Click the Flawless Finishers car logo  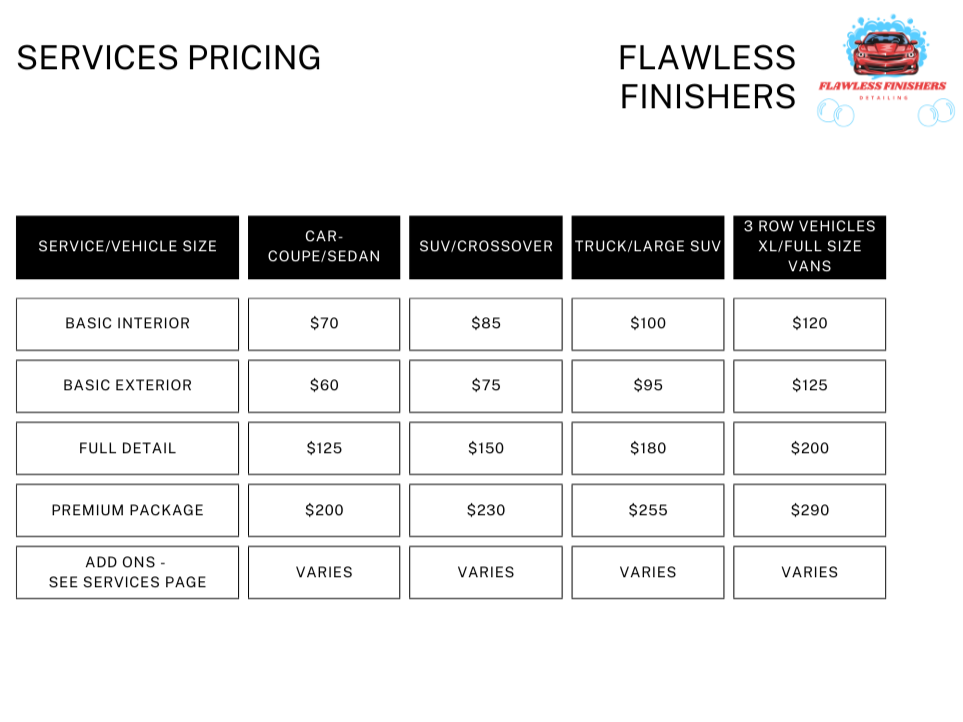pos(885,70)
